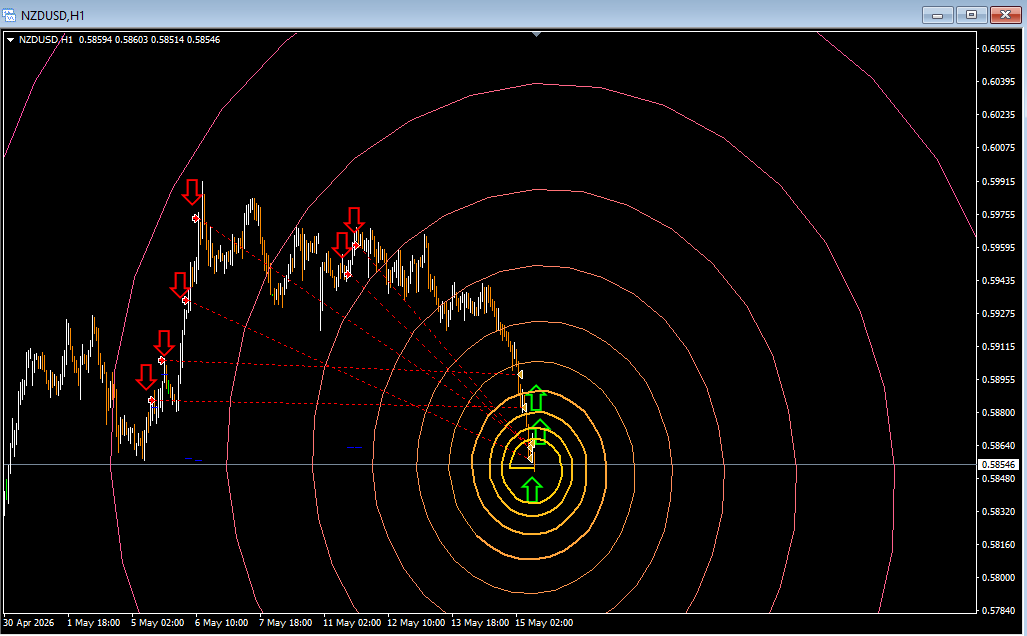Click the 0.58800 price scale label
Image resolution: width=1027 pixels, height=636 pixels.
998,413
